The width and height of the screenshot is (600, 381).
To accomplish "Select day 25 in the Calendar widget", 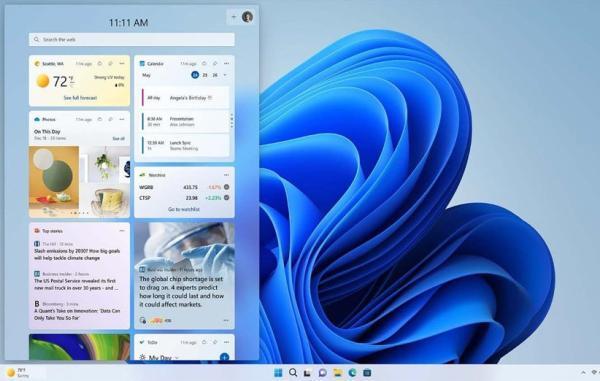I will (x=205, y=75).
